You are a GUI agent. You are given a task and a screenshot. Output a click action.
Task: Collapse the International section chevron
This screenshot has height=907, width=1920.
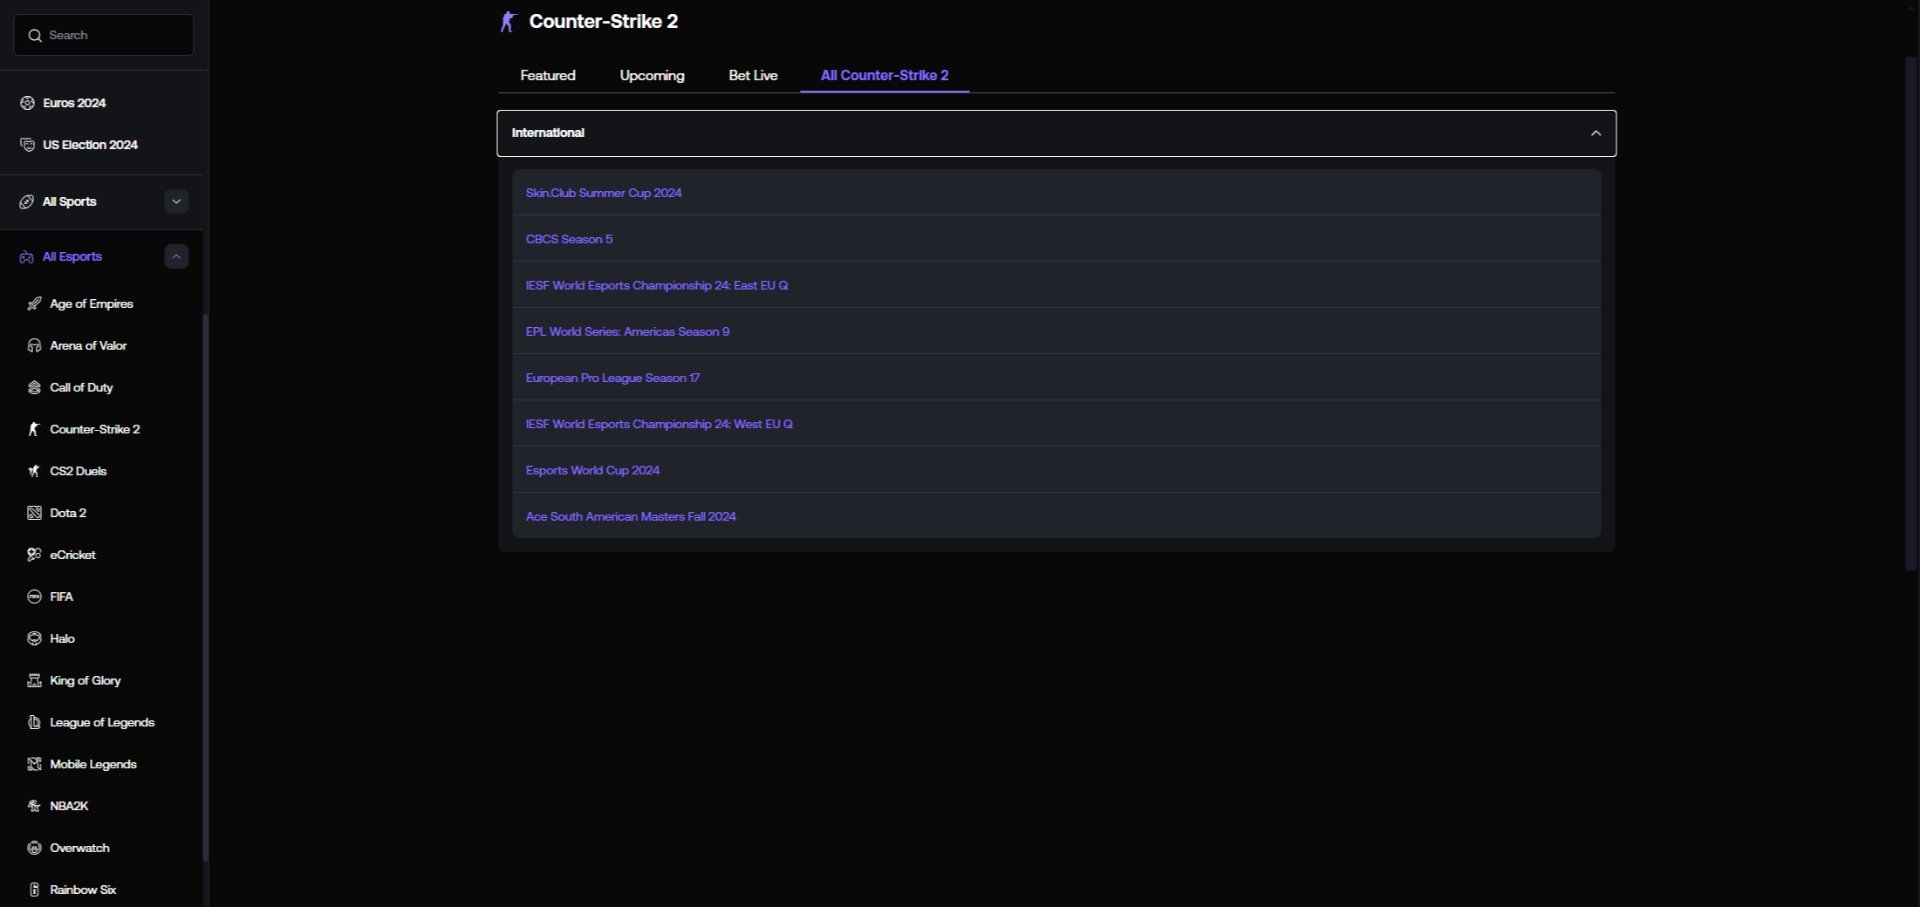1596,133
